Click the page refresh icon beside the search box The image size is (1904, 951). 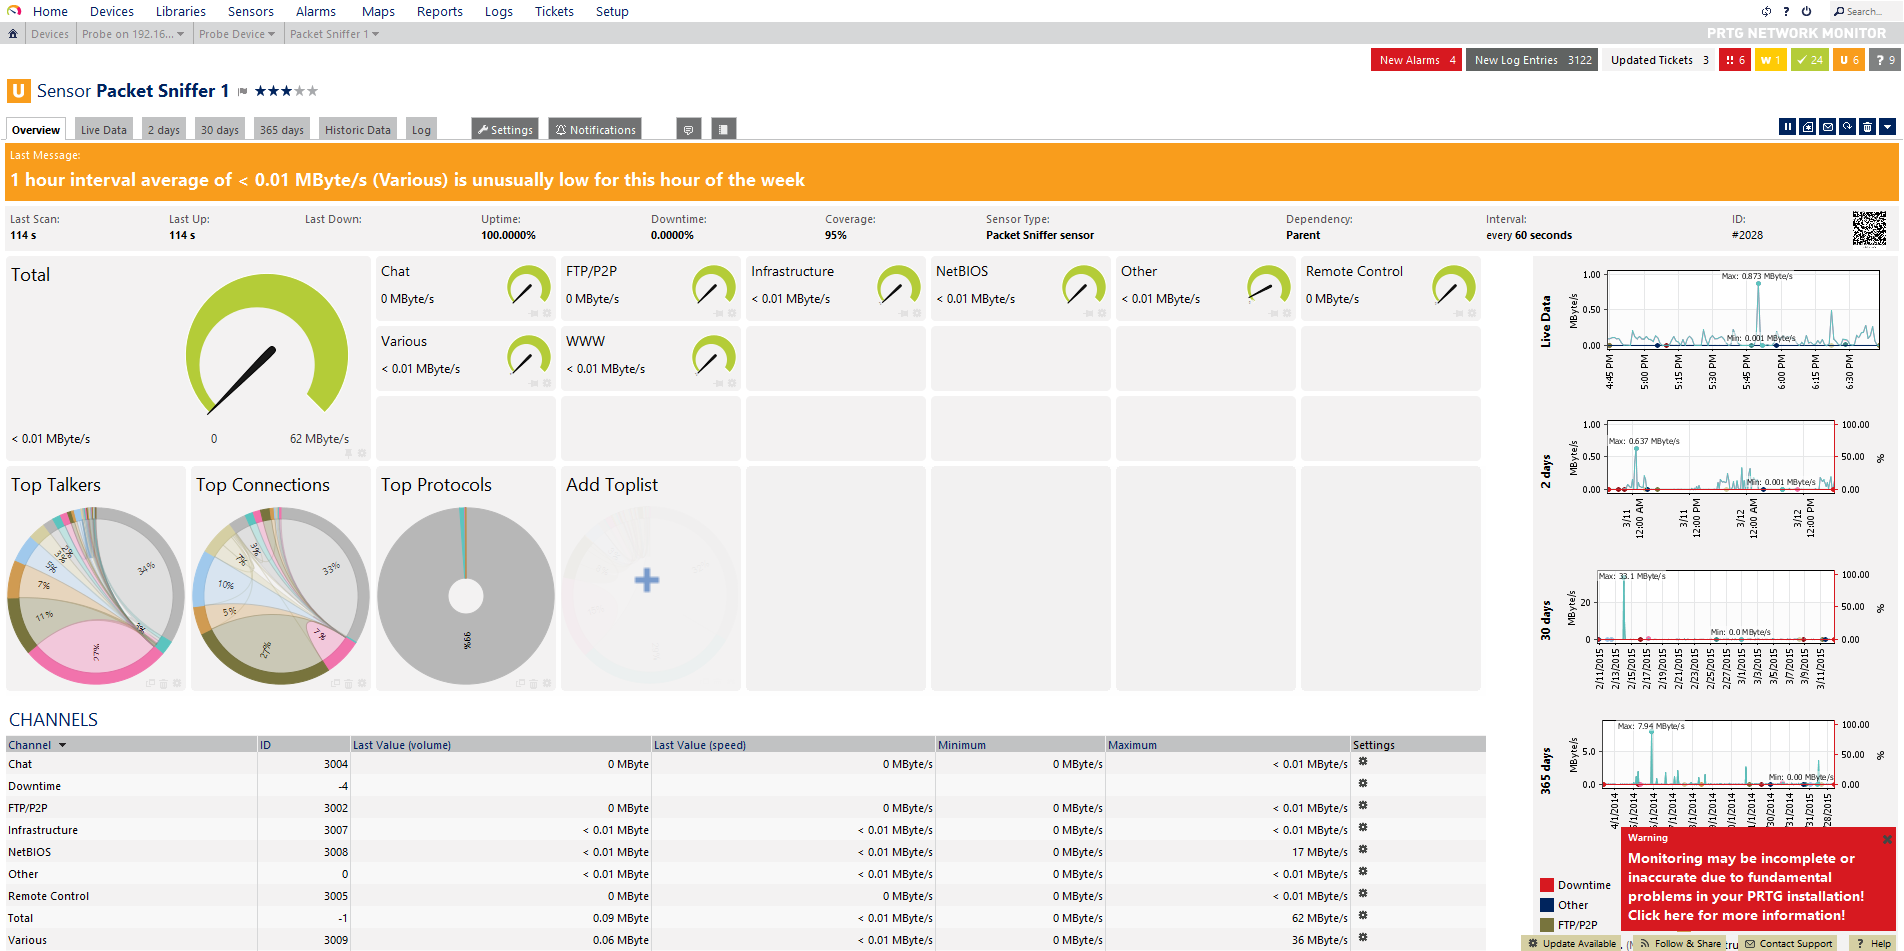click(1766, 11)
